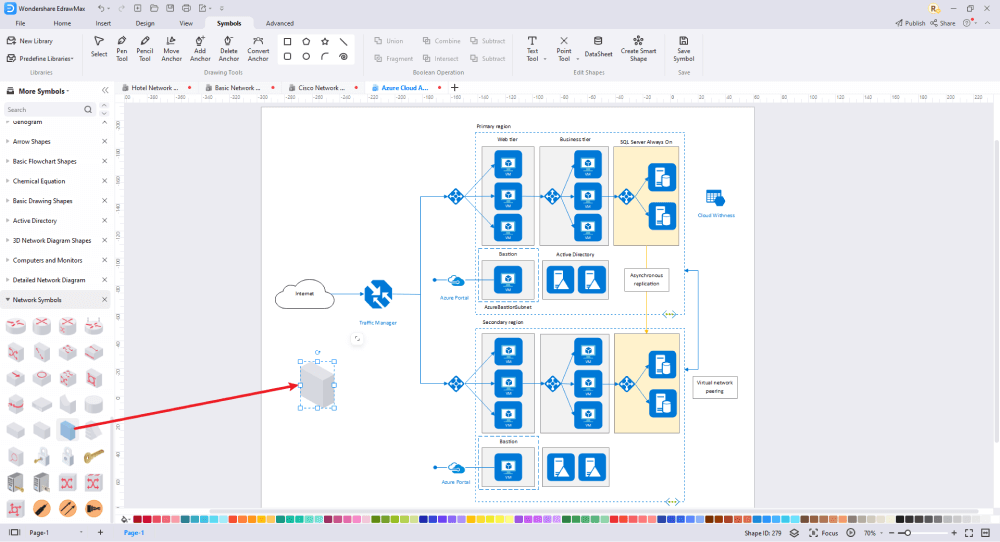The height and width of the screenshot is (542, 1000).
Task: Click the Print icon in title bar
Action: (186, 8)
